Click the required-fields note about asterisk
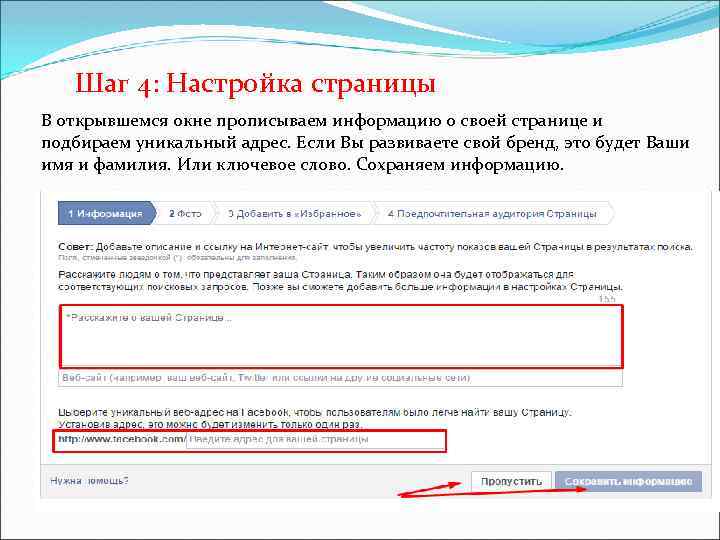 (x=177, y=258)
